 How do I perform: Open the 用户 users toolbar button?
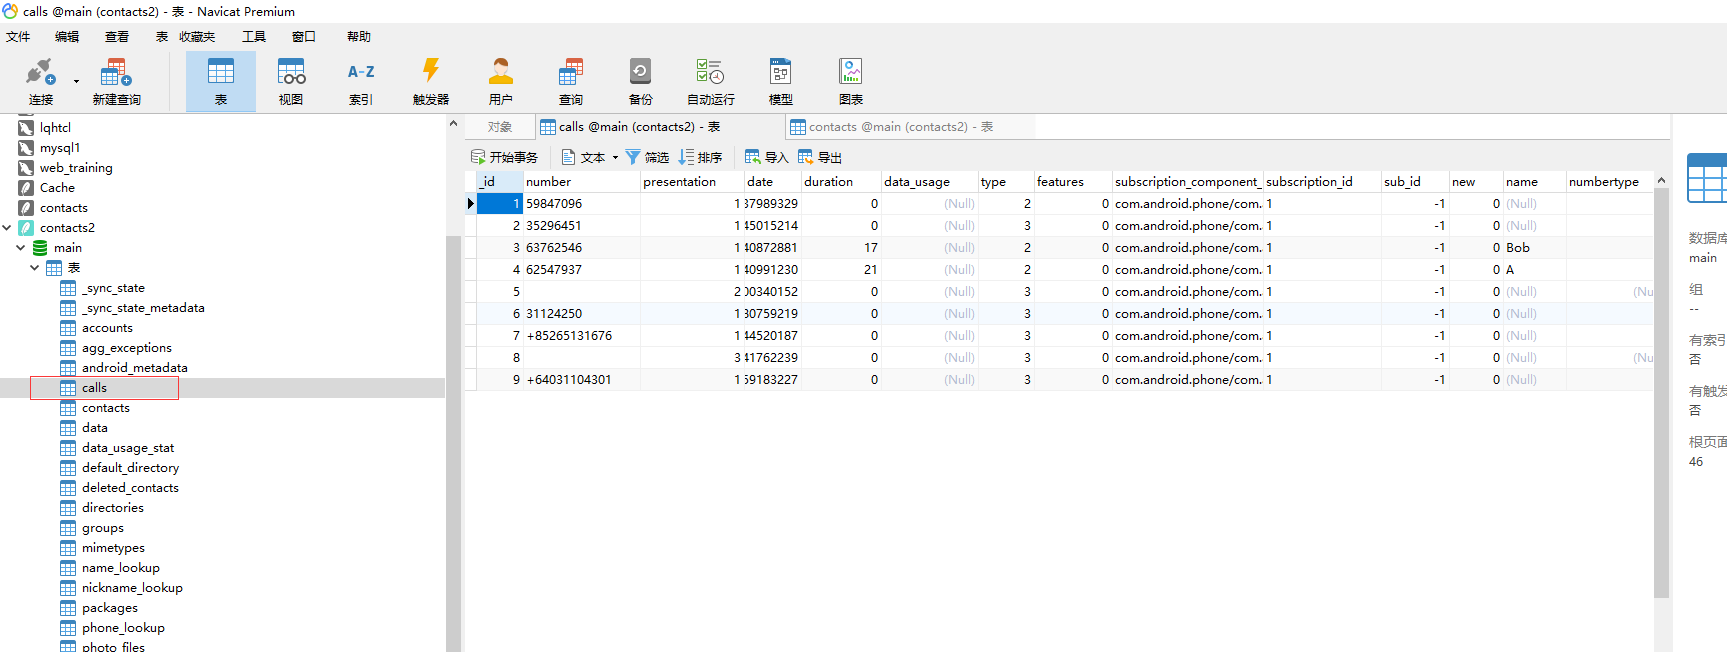(x=501, y=81)
